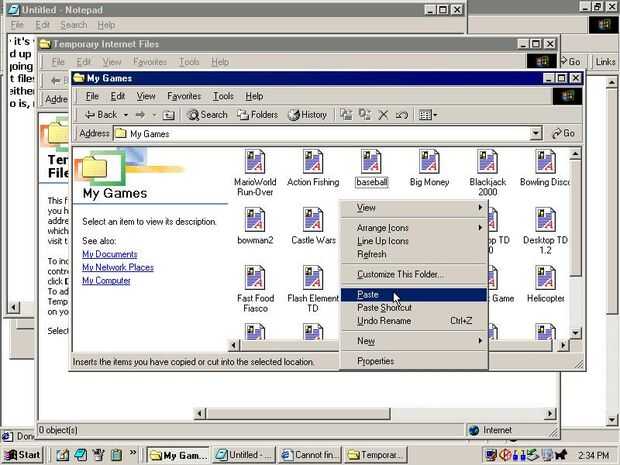Screen dimensions: 620x465
Task: Click the Move To toolbar icon
Action: click(346, 115)
